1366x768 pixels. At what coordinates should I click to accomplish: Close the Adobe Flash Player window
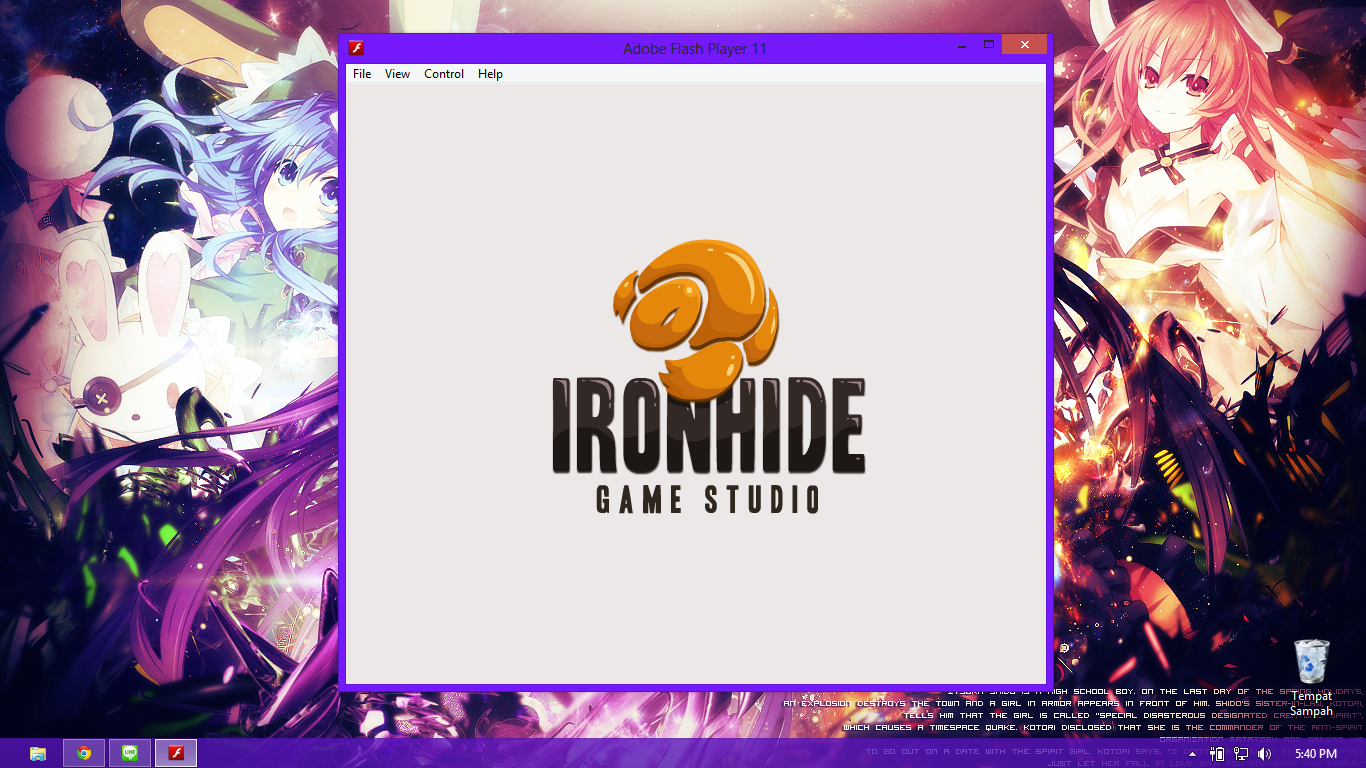point(1025,45)
